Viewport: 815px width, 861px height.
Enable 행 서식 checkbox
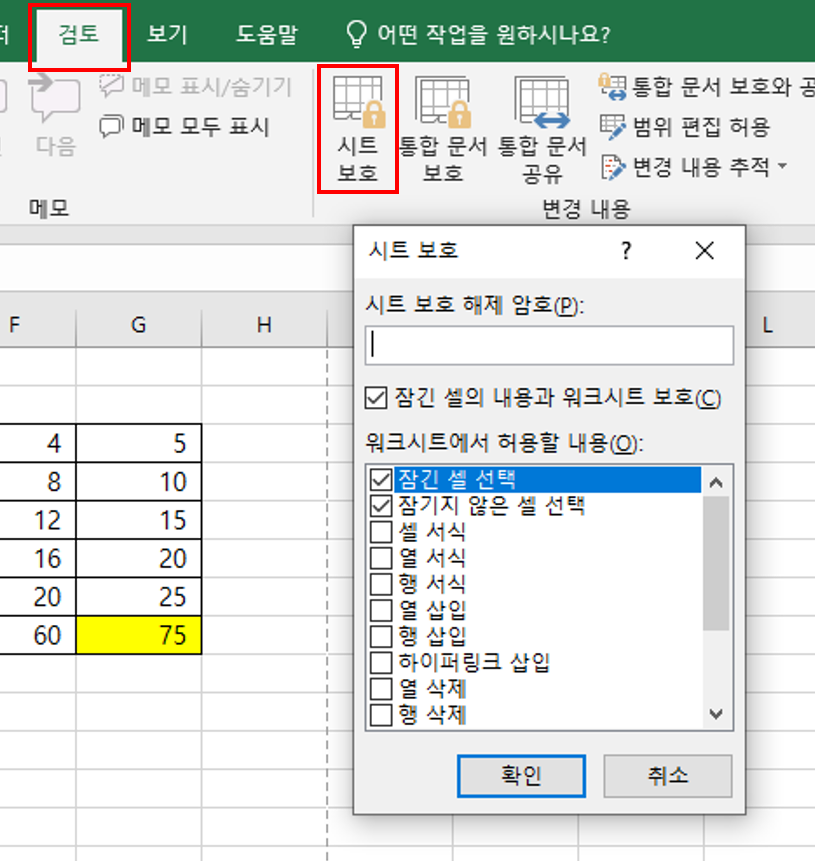[x=381, y=584]
